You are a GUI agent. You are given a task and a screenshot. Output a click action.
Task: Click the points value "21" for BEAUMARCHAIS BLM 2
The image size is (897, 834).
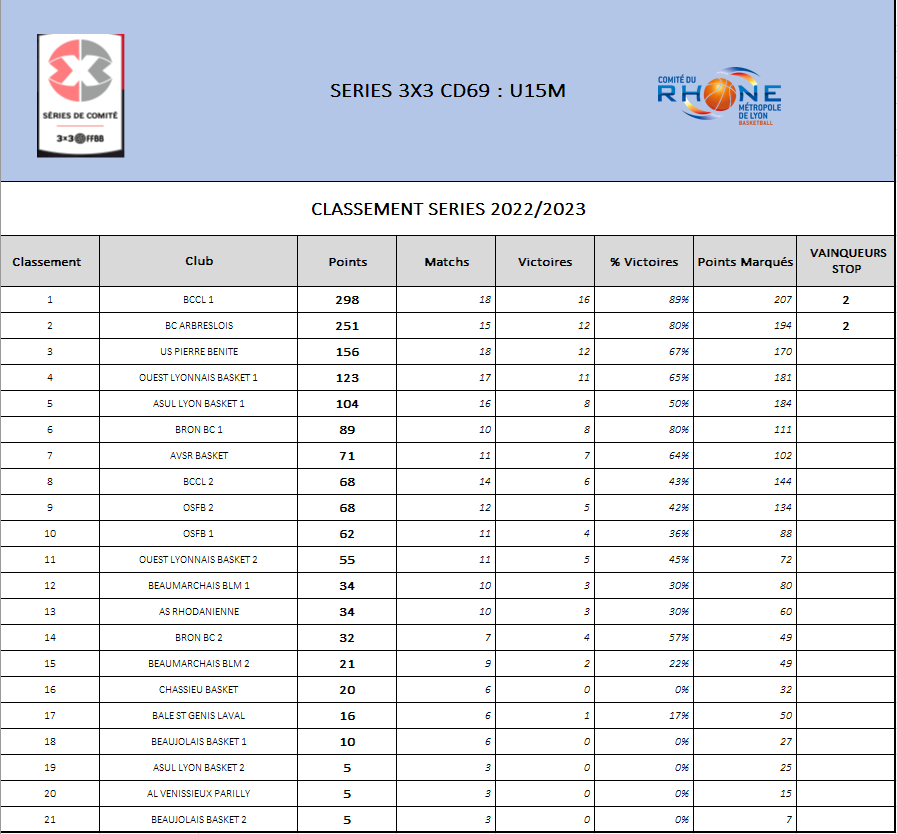pos(347,664)
